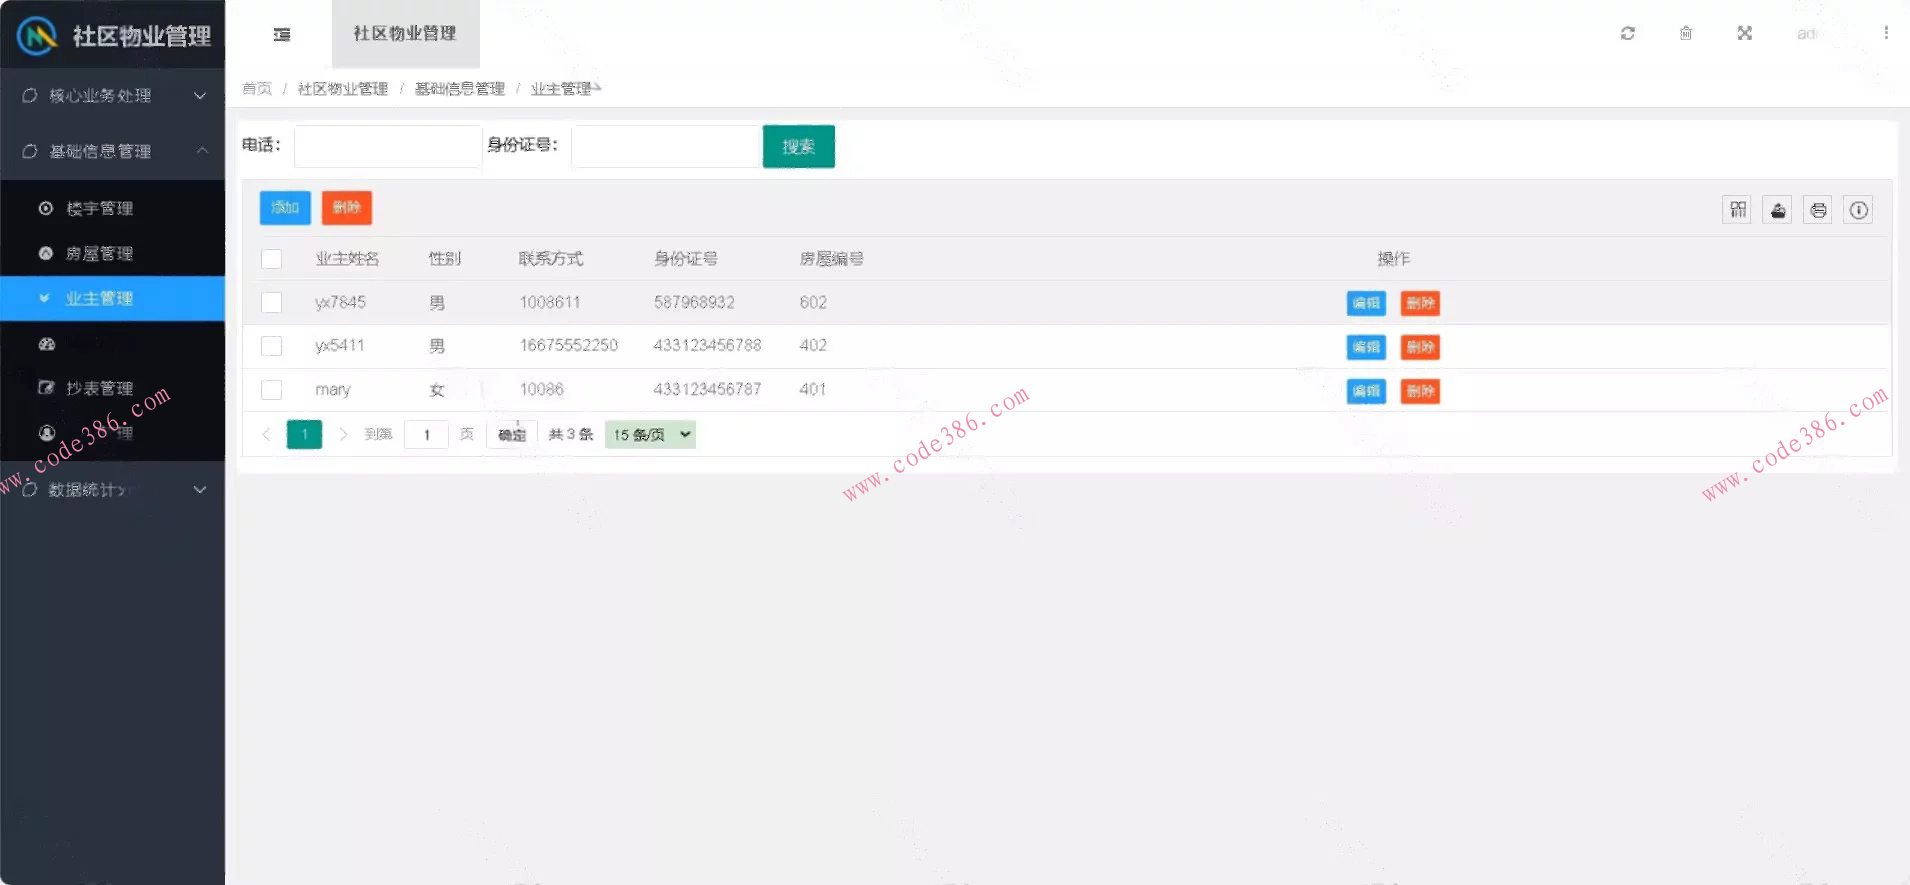Viewport: 1910px width, 885px height.
Task: Open the vertical three-dot more menu
Action: pos(1886,33)
